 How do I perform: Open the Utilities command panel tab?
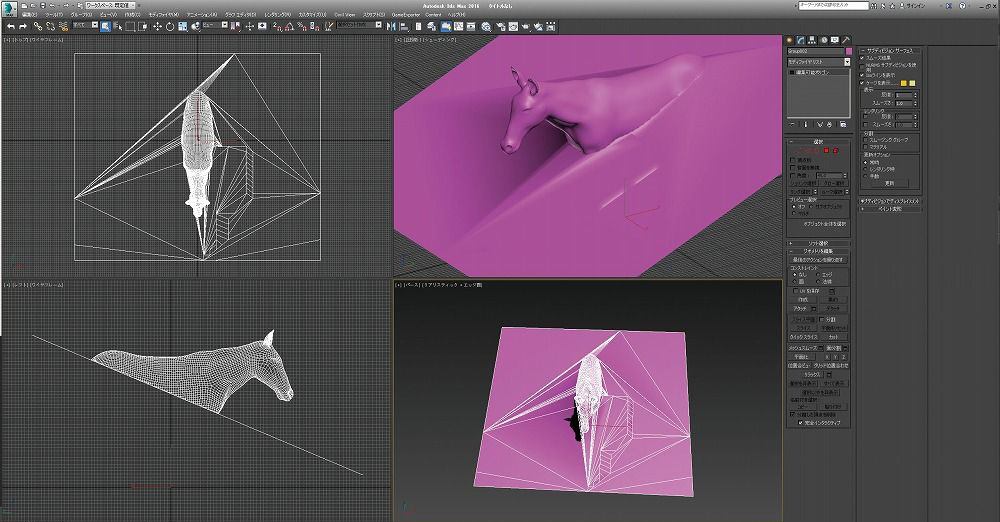pyautogui.click(x=846, y=40)
